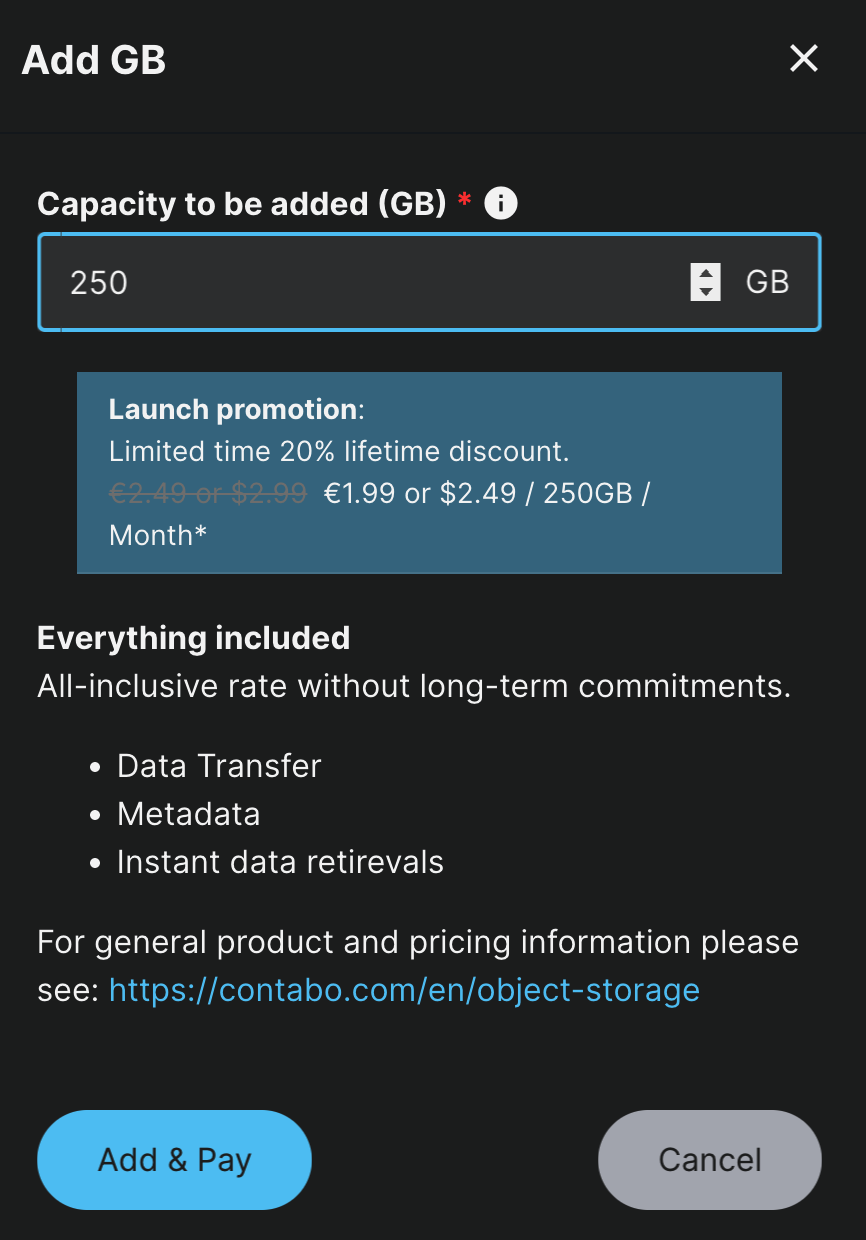Click the discounted €1.99 or $2.49 price
The image size is (866, 1240).
click(x=420, y=493)
